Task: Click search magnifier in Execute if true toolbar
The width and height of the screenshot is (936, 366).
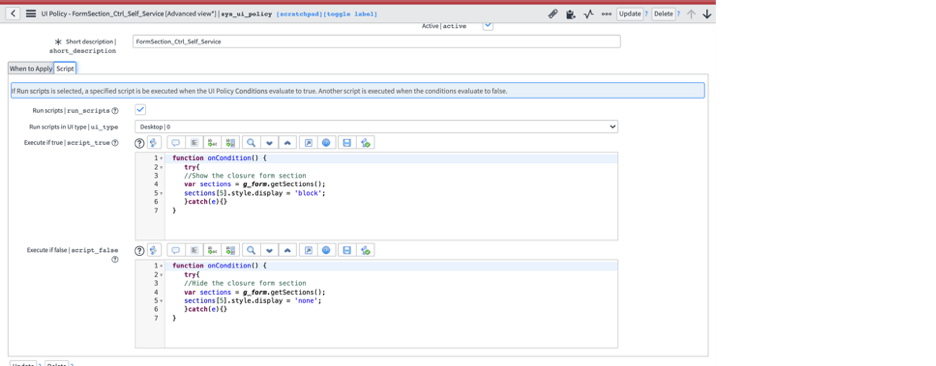Action: [251, 143]
